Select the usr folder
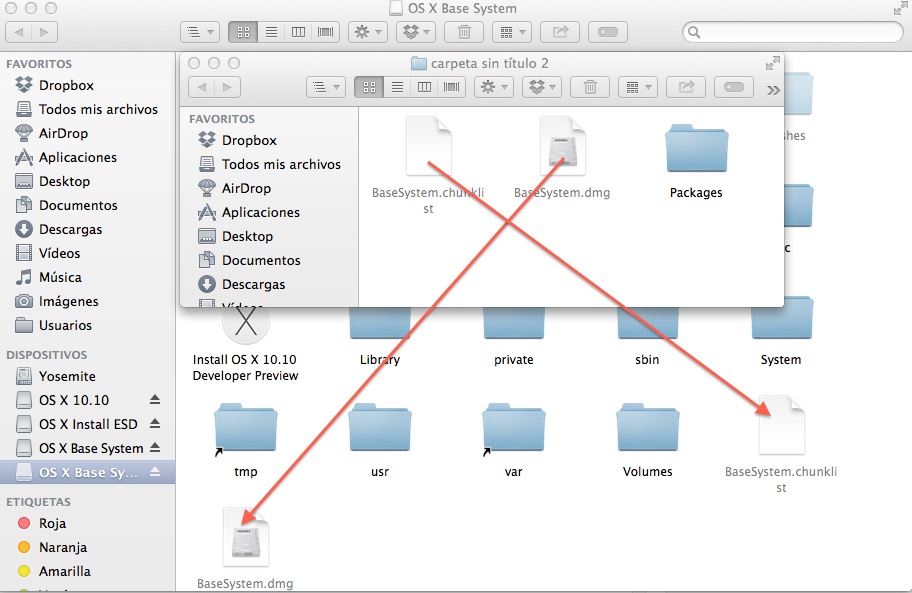Screen dimensions: 912x593 point(380,440)
